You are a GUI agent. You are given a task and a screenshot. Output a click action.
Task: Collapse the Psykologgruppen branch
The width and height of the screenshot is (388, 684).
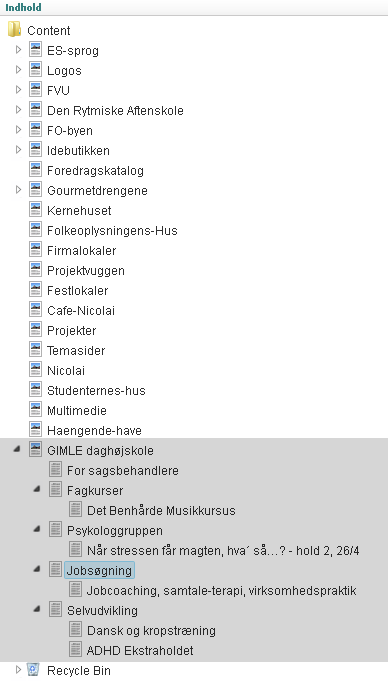(x=38, y=530)
